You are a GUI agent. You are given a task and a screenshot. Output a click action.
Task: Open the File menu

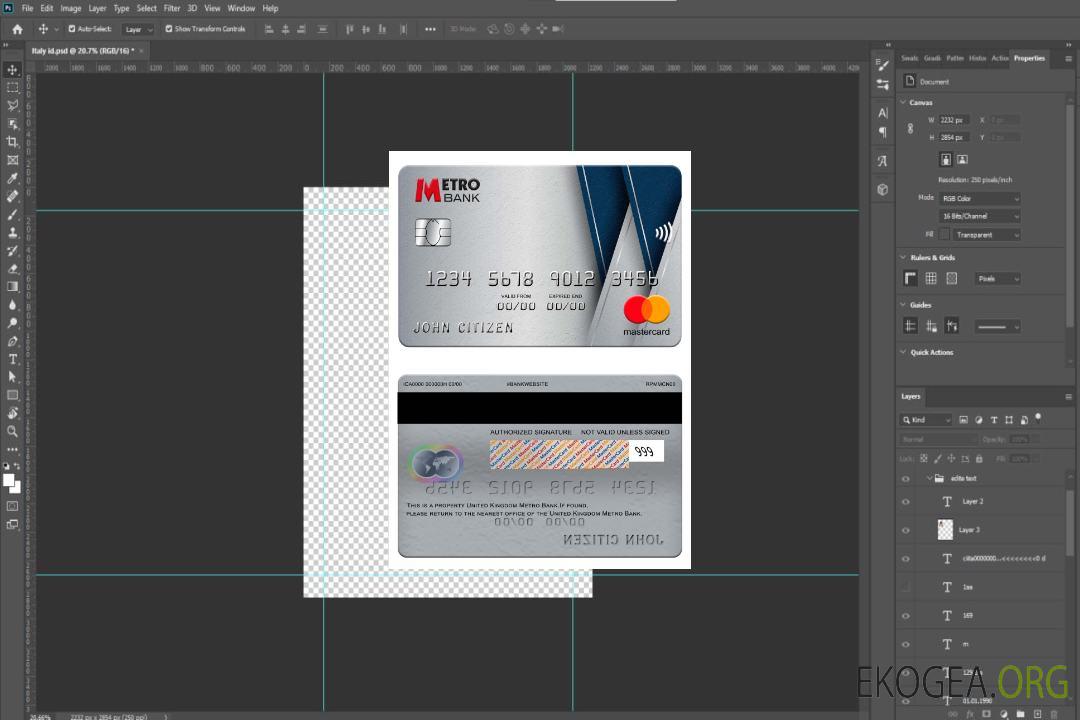coord(28,8)
